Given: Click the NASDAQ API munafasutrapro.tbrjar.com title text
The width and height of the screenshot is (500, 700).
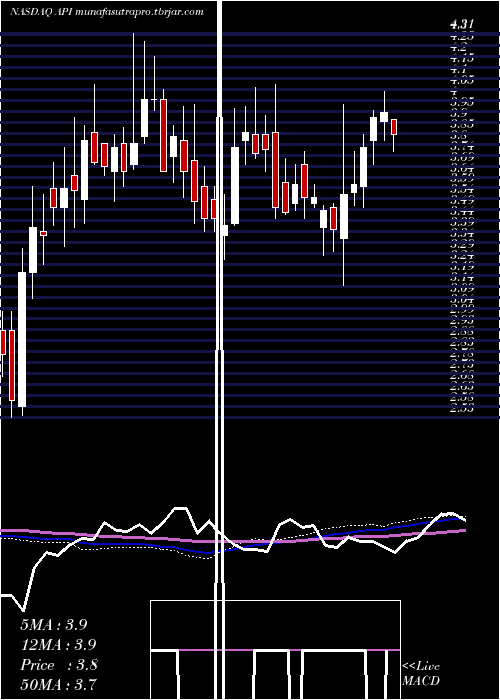Looking at the screenshot, I should (107, 12).
